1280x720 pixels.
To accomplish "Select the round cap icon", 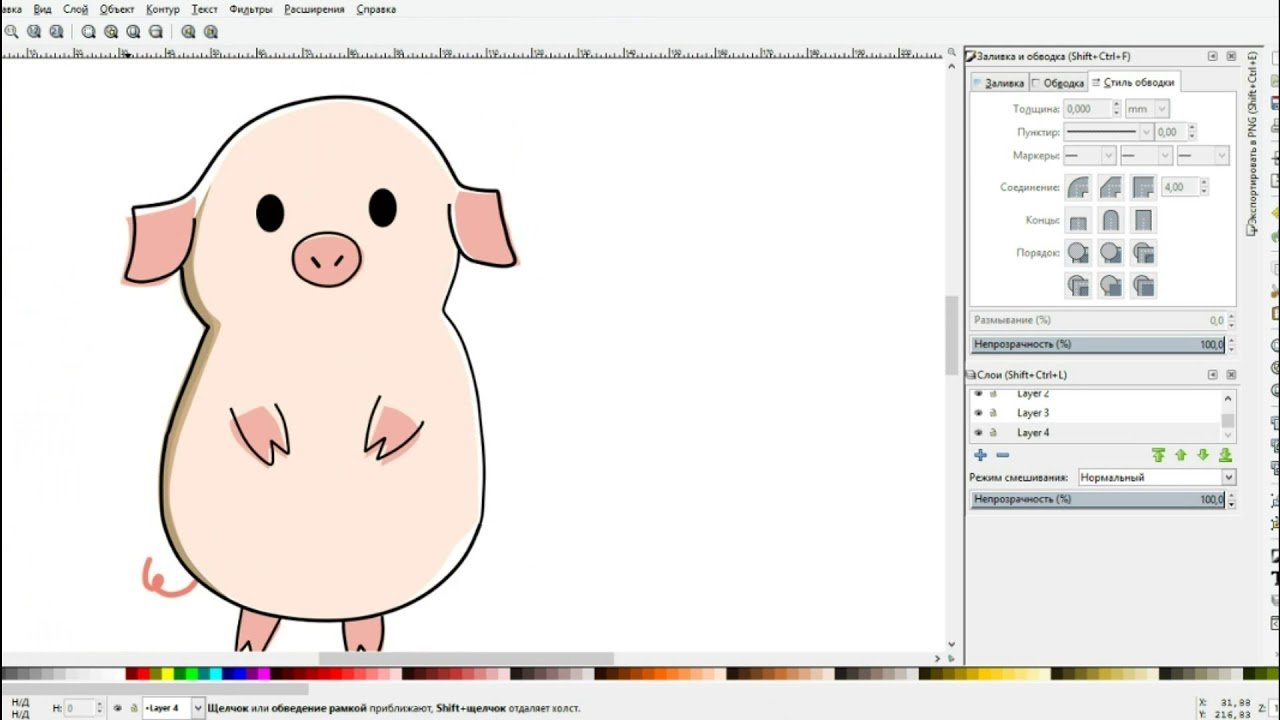I will pos(1111,220).
